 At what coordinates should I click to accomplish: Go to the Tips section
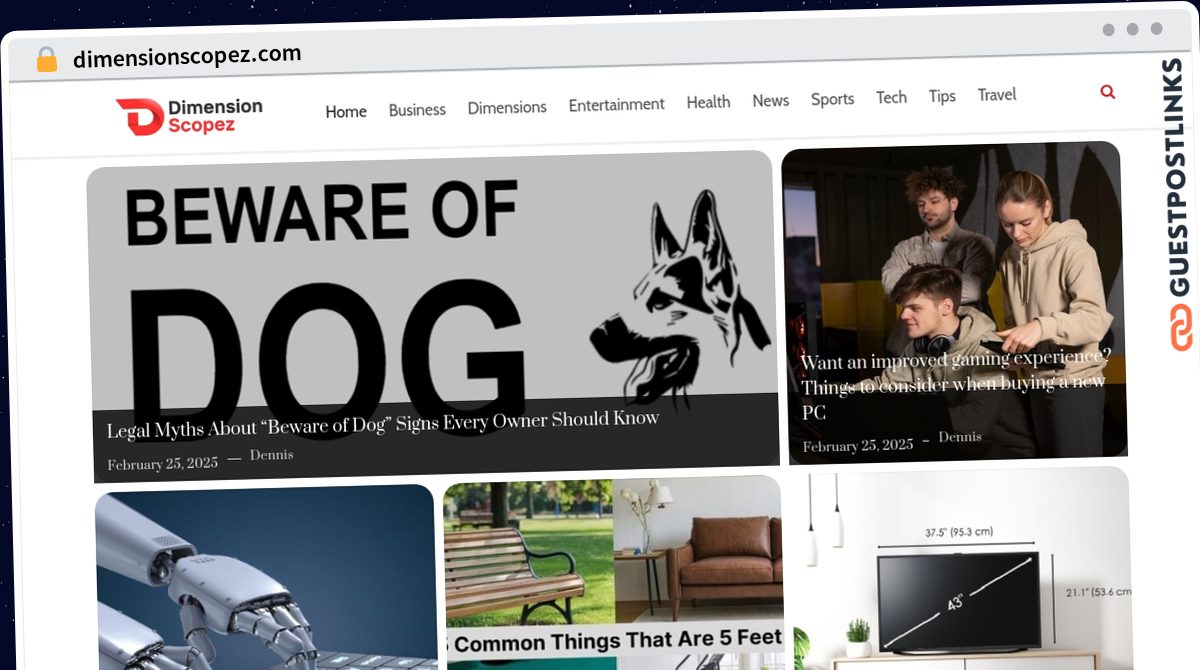[x=942, y=96]
